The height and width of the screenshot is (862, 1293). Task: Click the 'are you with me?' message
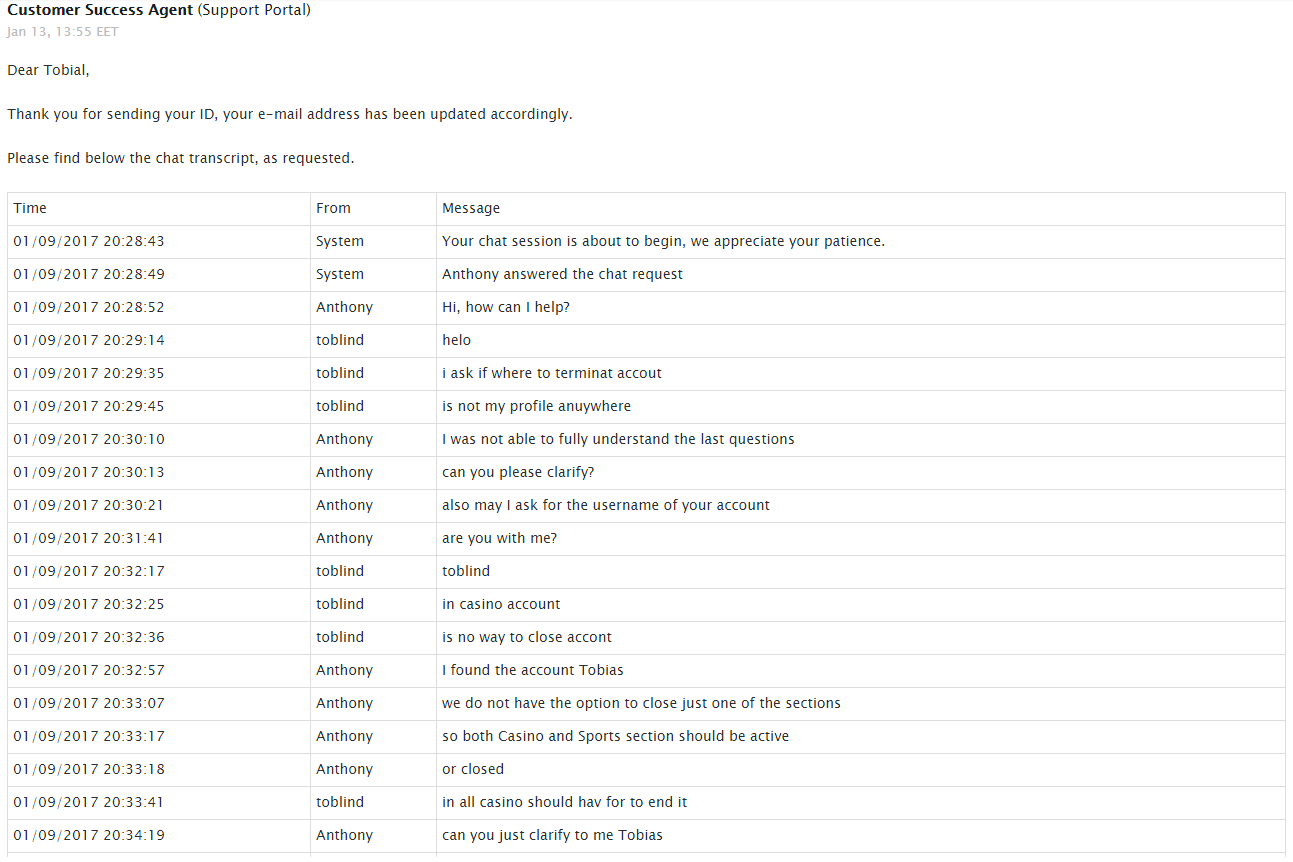[499, 538]
